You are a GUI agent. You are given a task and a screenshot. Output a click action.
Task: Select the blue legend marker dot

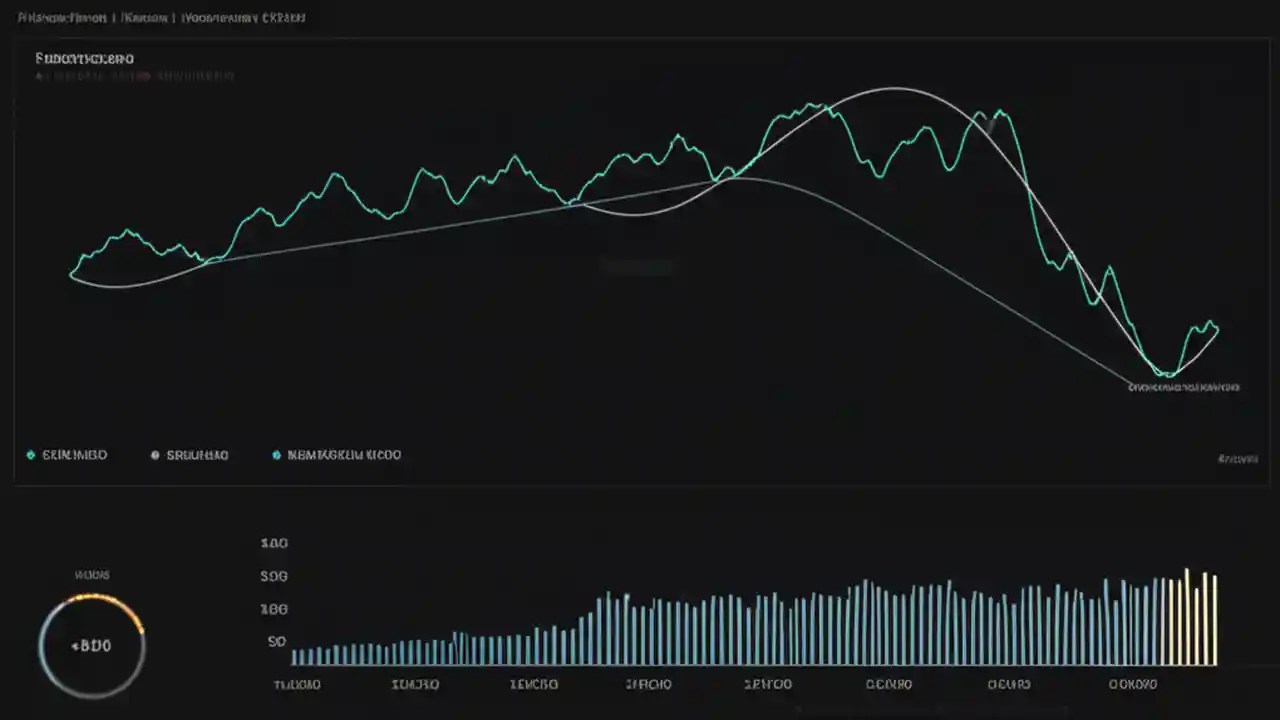click(x=277, y=455)
